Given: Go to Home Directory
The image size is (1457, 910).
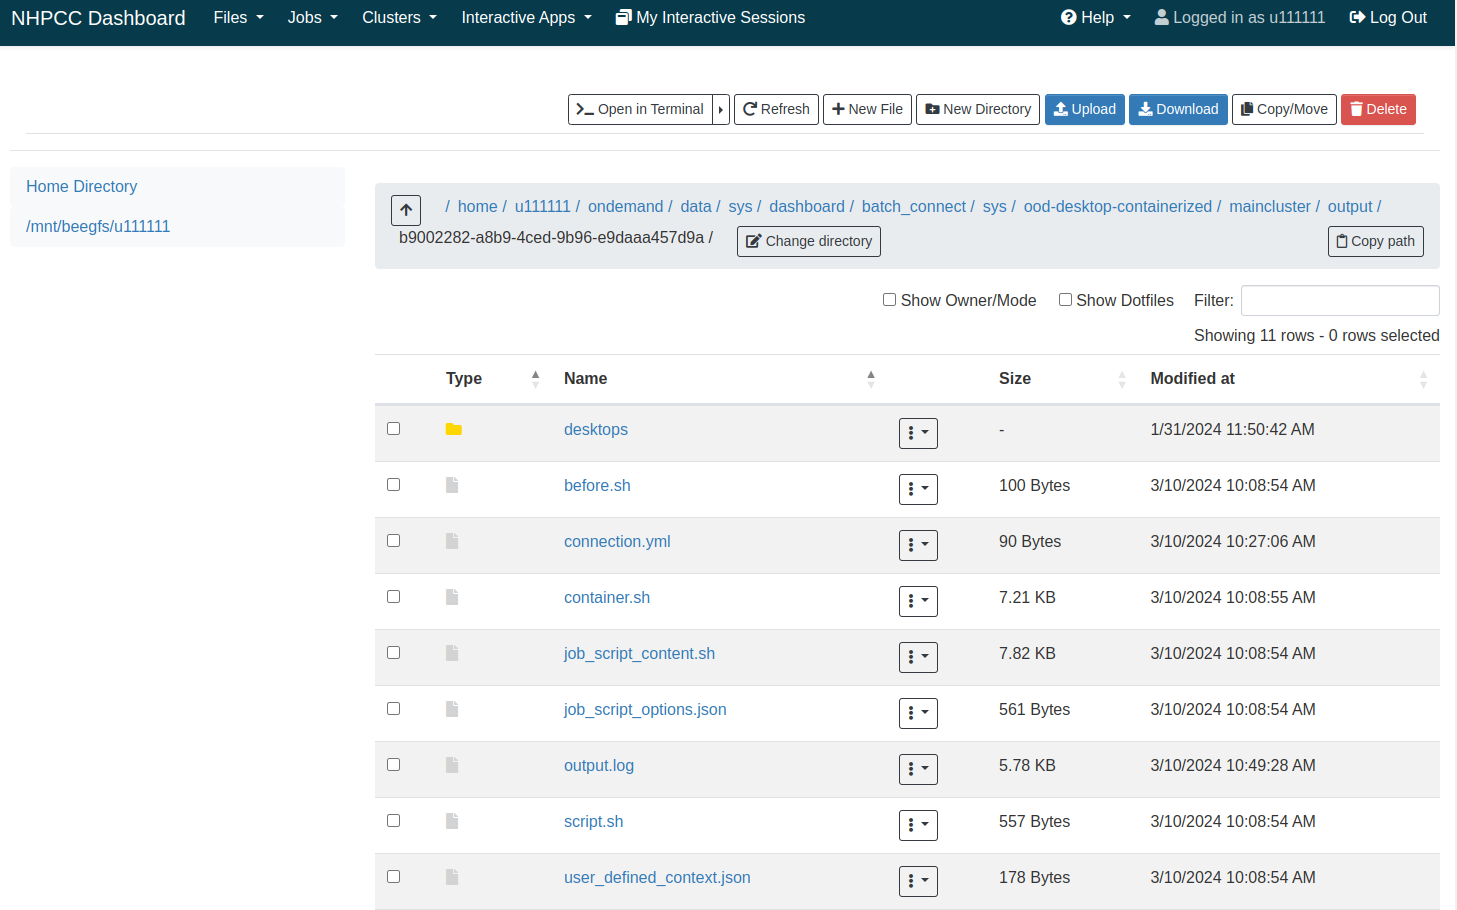Looking at the screenshot, I should [82, 186].
